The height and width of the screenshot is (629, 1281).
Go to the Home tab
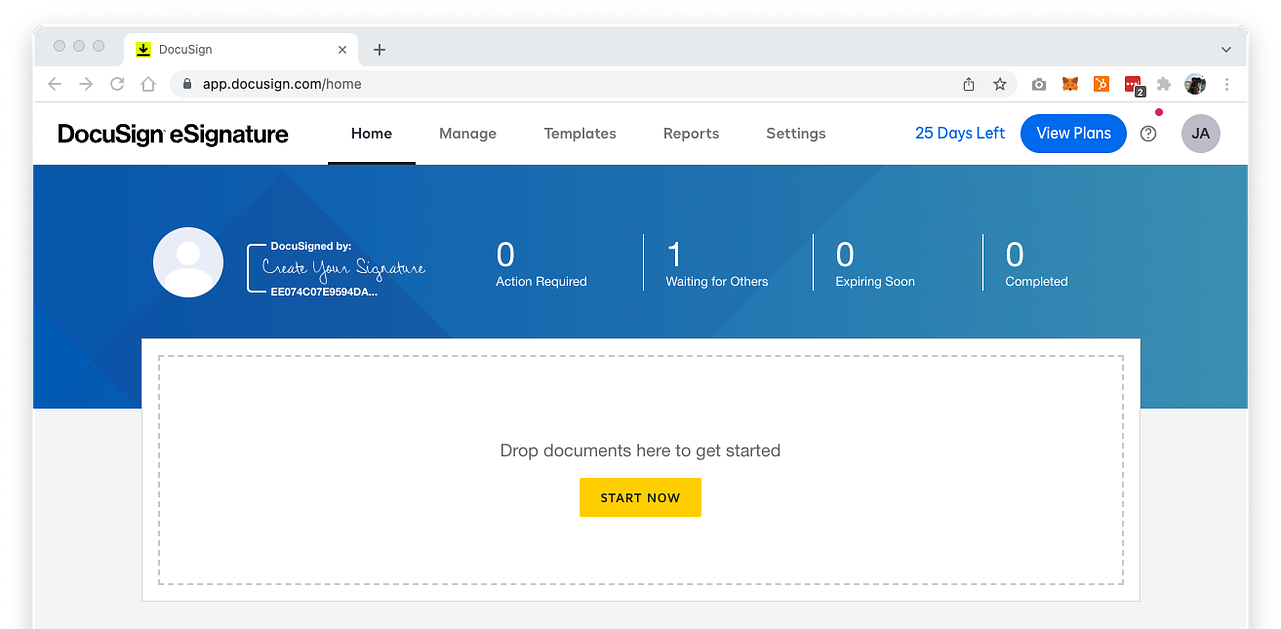(371, 133)
